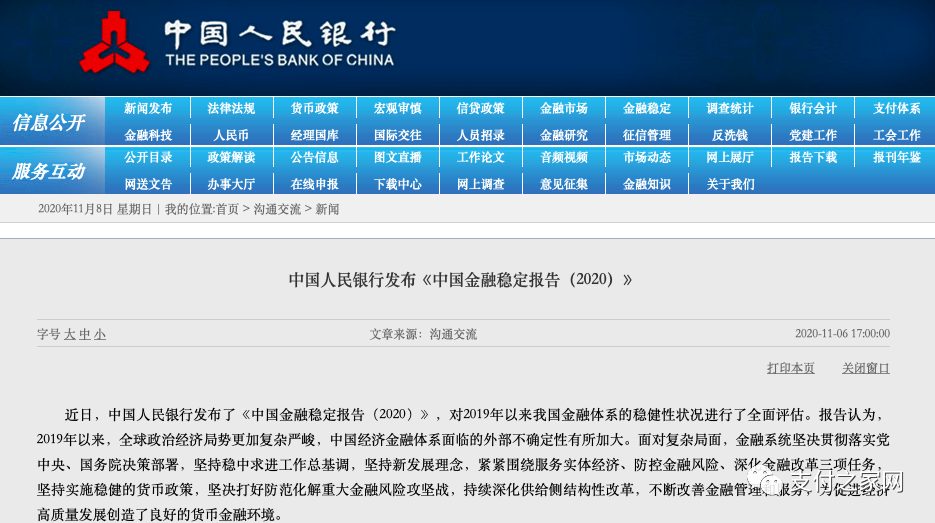Viewport: 935px width, 523px height.
Task: Open 下载中心 page
Action: (397, 184)
